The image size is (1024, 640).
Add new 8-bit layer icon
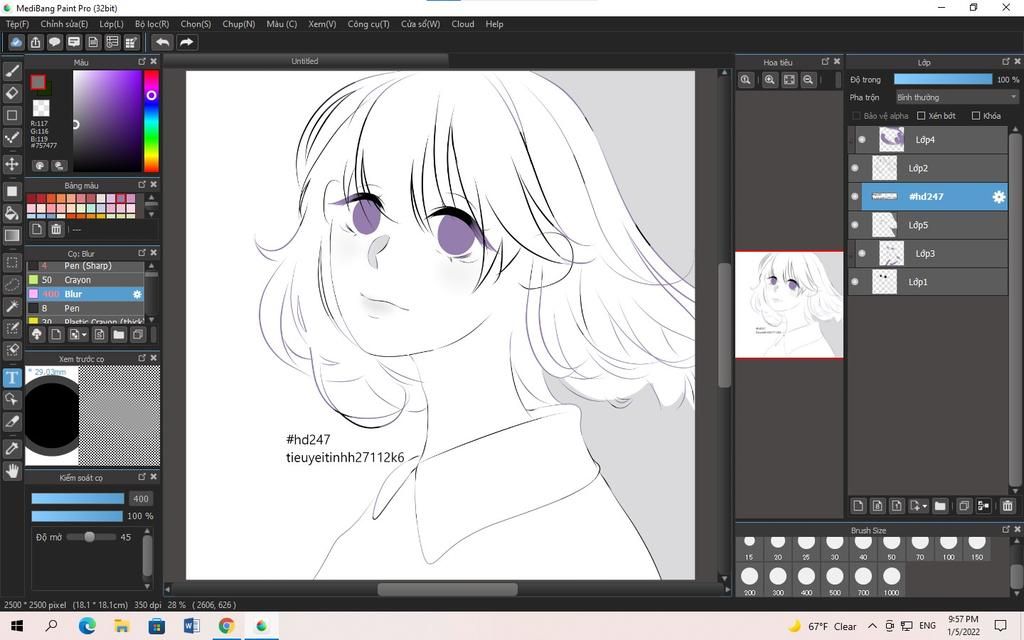(x=878, y=505)
